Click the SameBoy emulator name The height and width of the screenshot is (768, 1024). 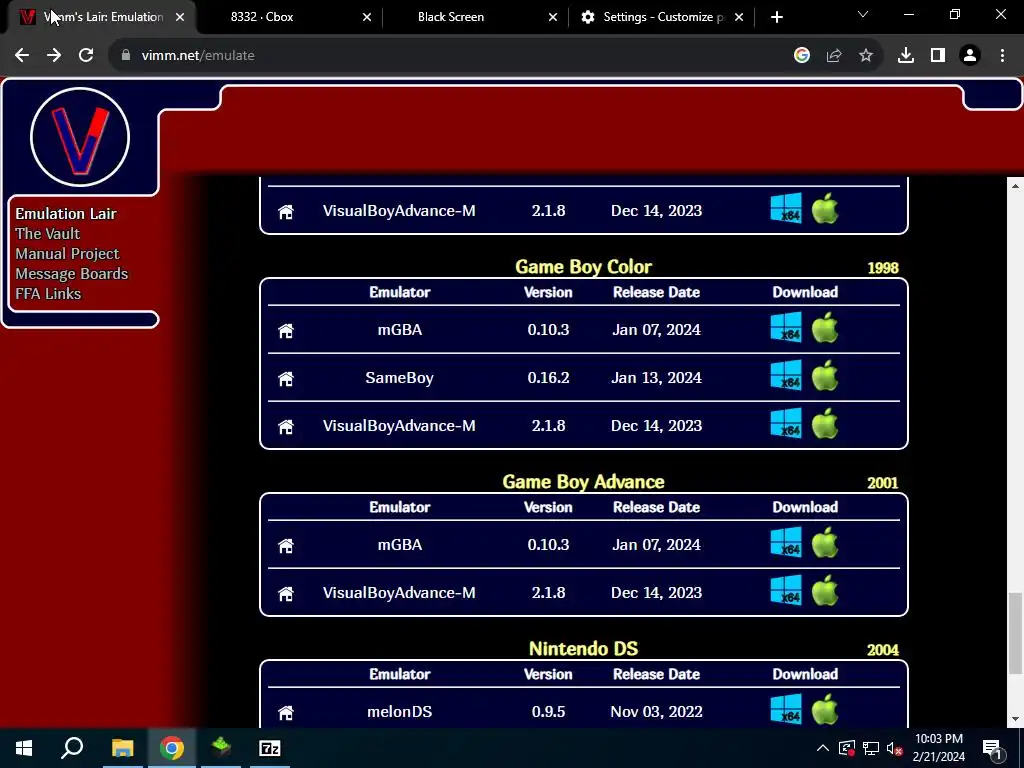(x=400, y=378)
